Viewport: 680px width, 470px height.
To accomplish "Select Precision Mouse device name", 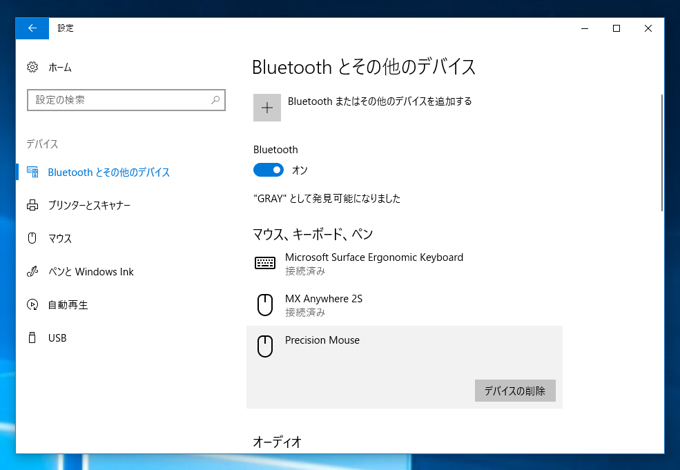I will [x=322, y=340].
